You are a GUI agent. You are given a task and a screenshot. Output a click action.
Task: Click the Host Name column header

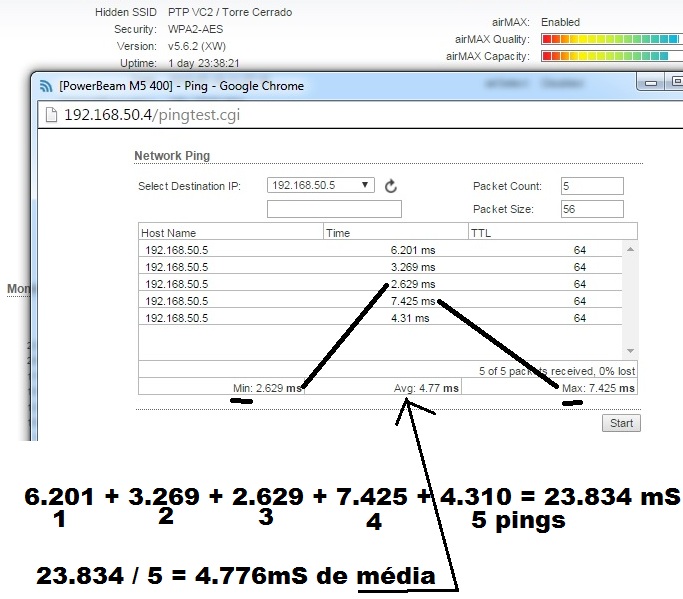tap(231, 233)
